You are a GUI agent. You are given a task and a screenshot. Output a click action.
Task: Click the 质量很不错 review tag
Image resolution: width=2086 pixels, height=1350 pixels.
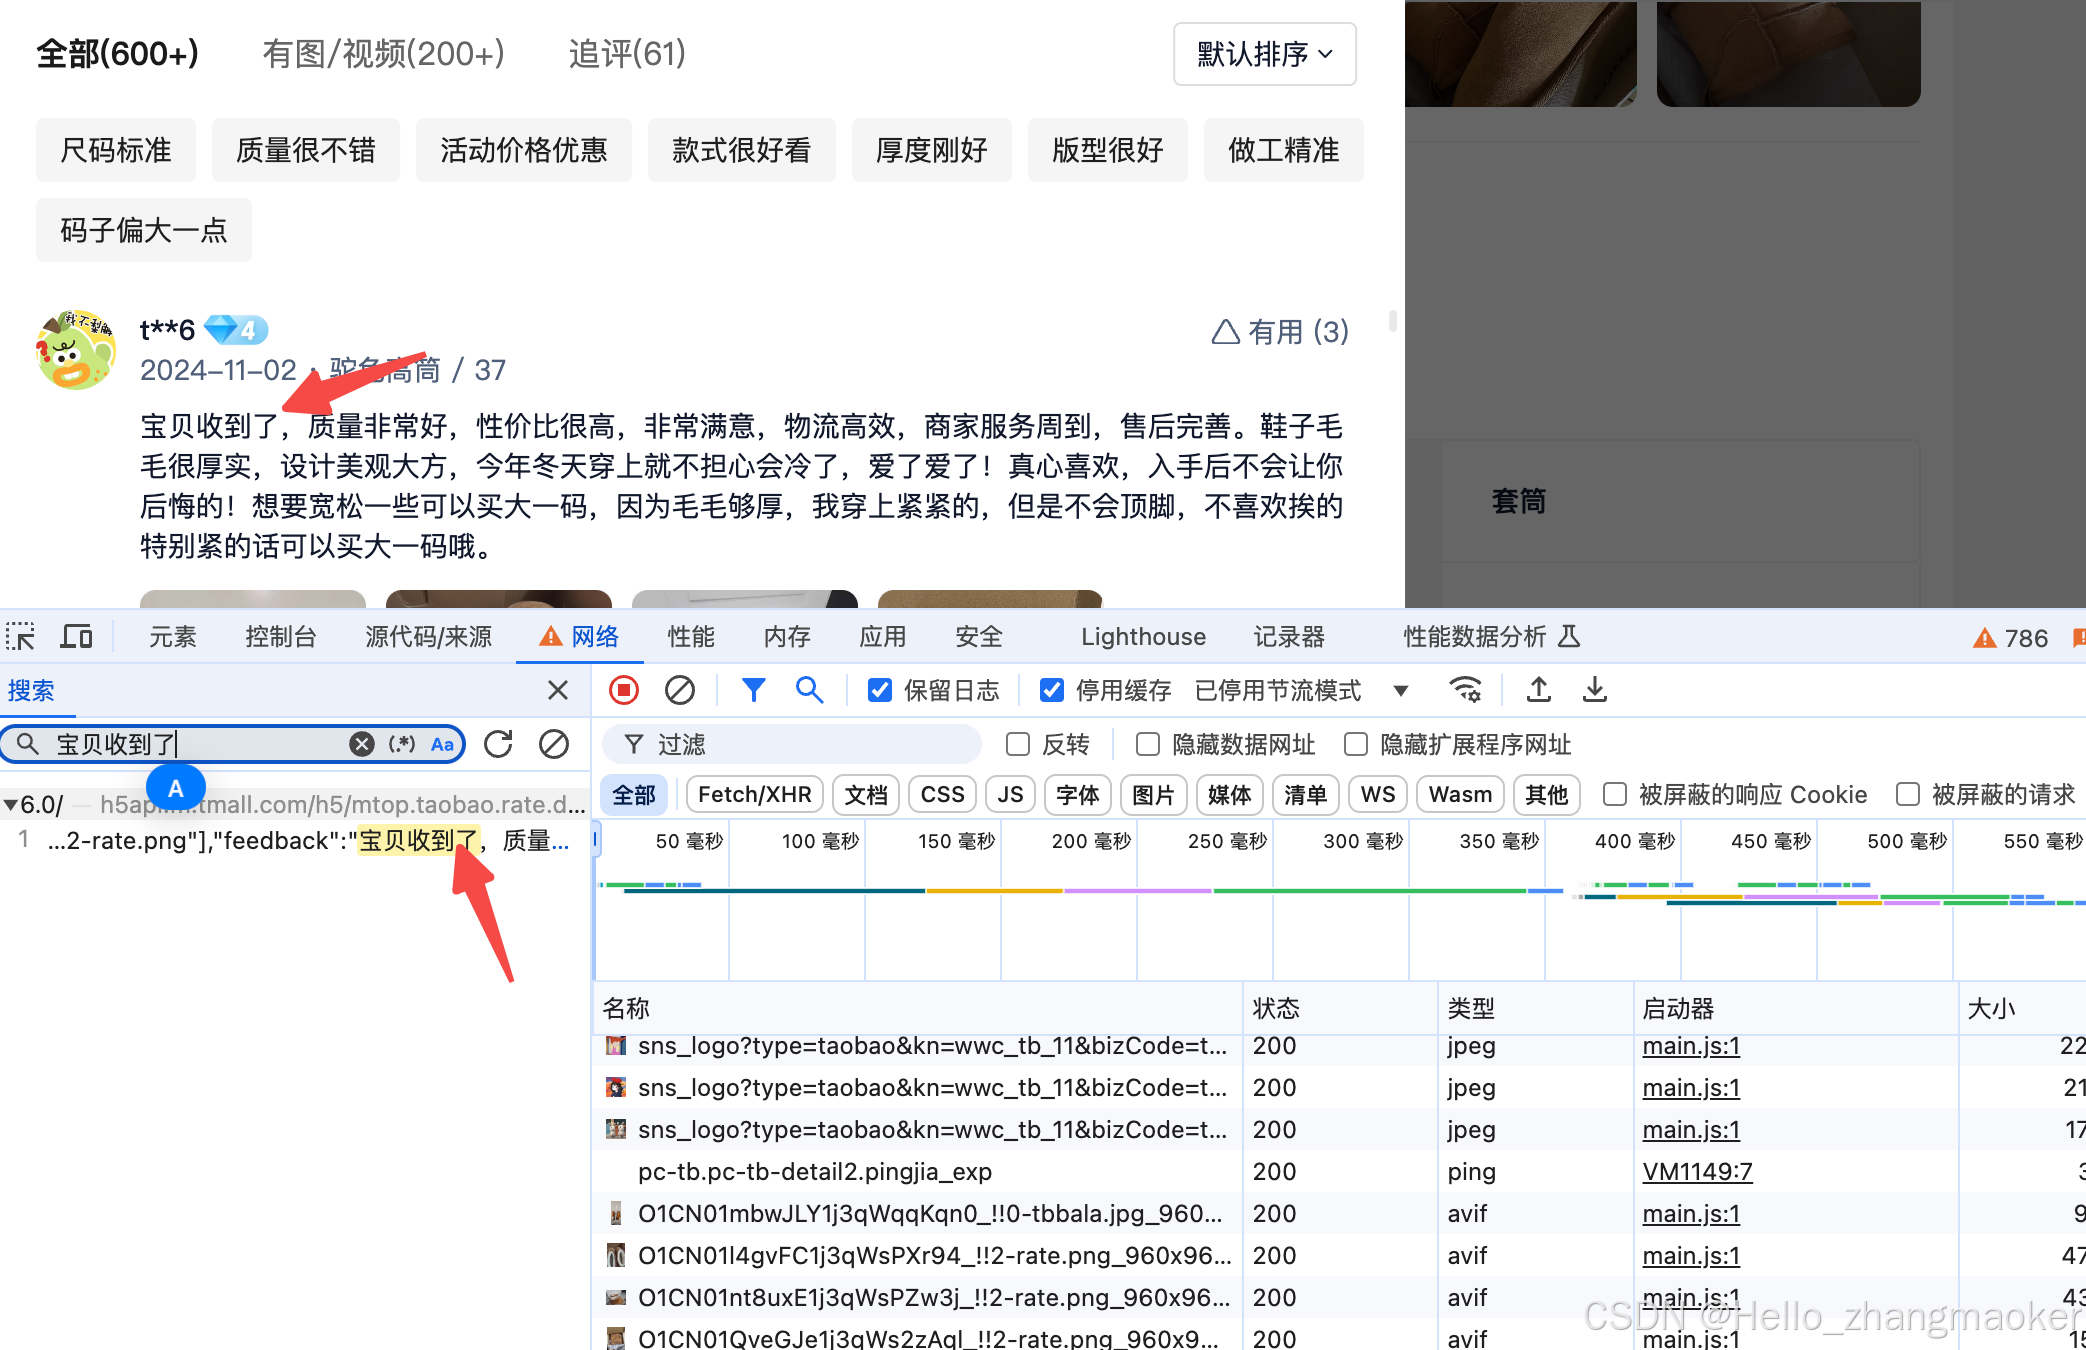(x=305, y=150)
